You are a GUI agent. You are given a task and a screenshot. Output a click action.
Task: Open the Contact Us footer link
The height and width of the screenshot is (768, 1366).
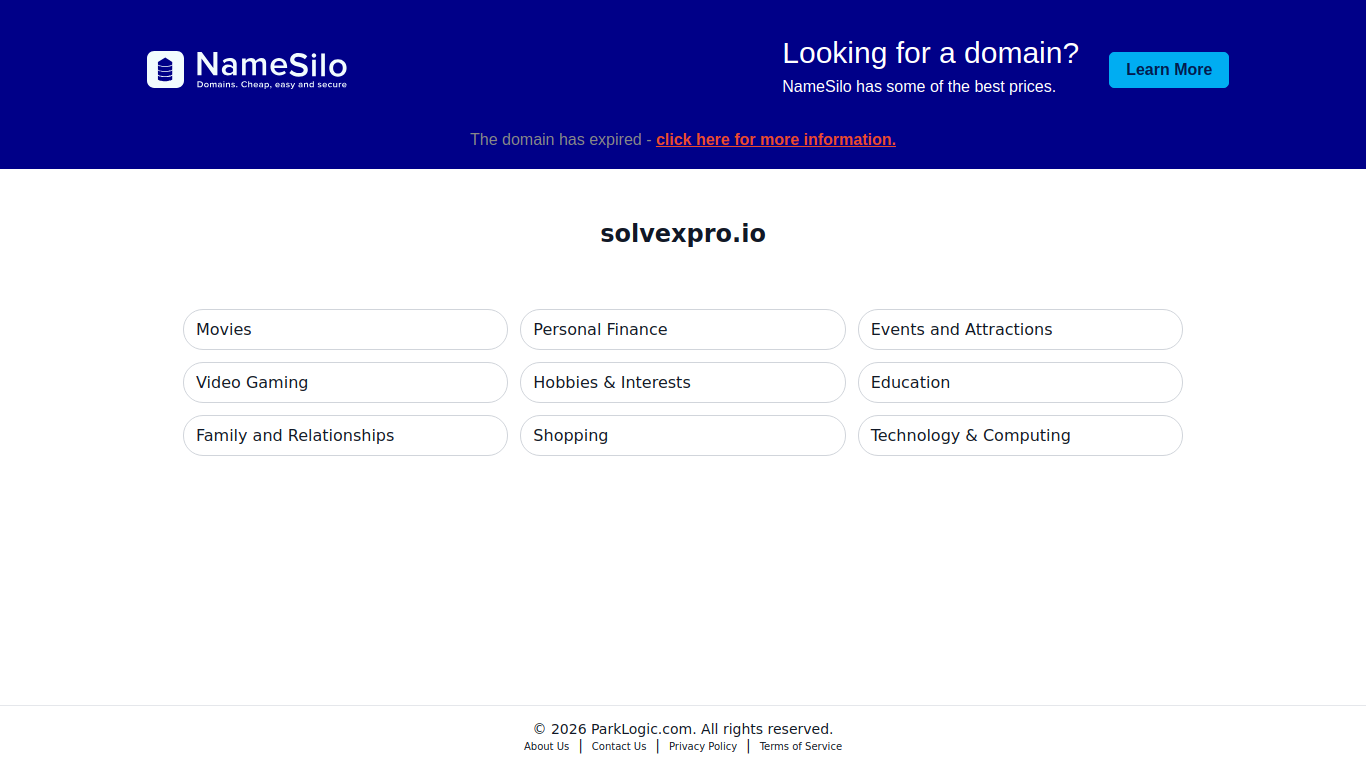pos(619,746)
